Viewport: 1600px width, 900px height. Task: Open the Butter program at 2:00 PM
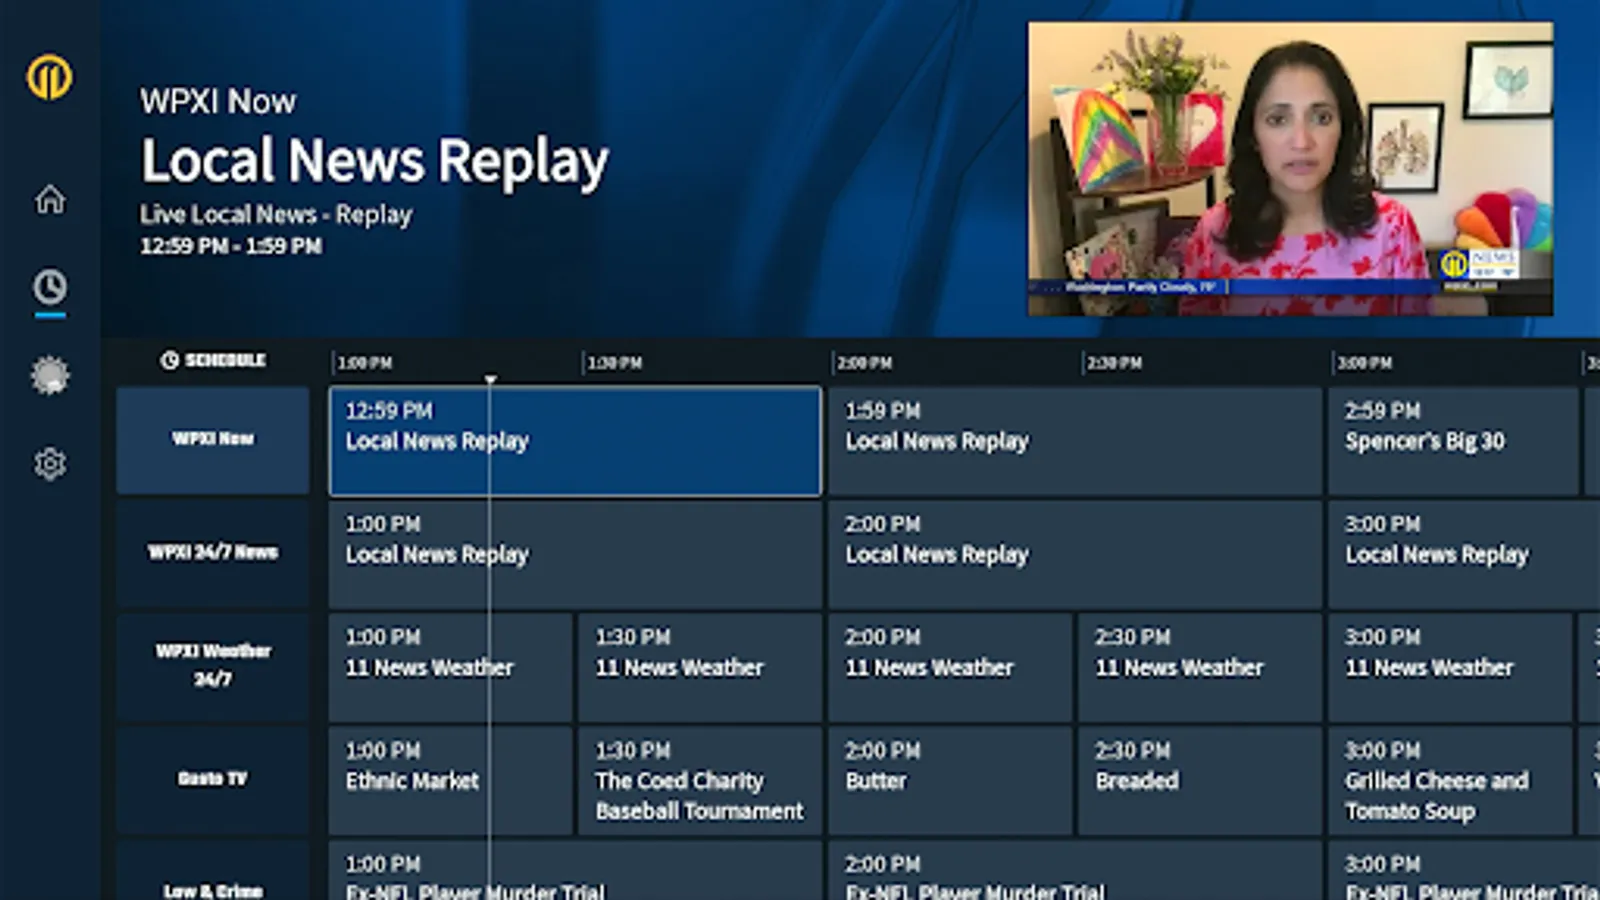coord(950,780)
